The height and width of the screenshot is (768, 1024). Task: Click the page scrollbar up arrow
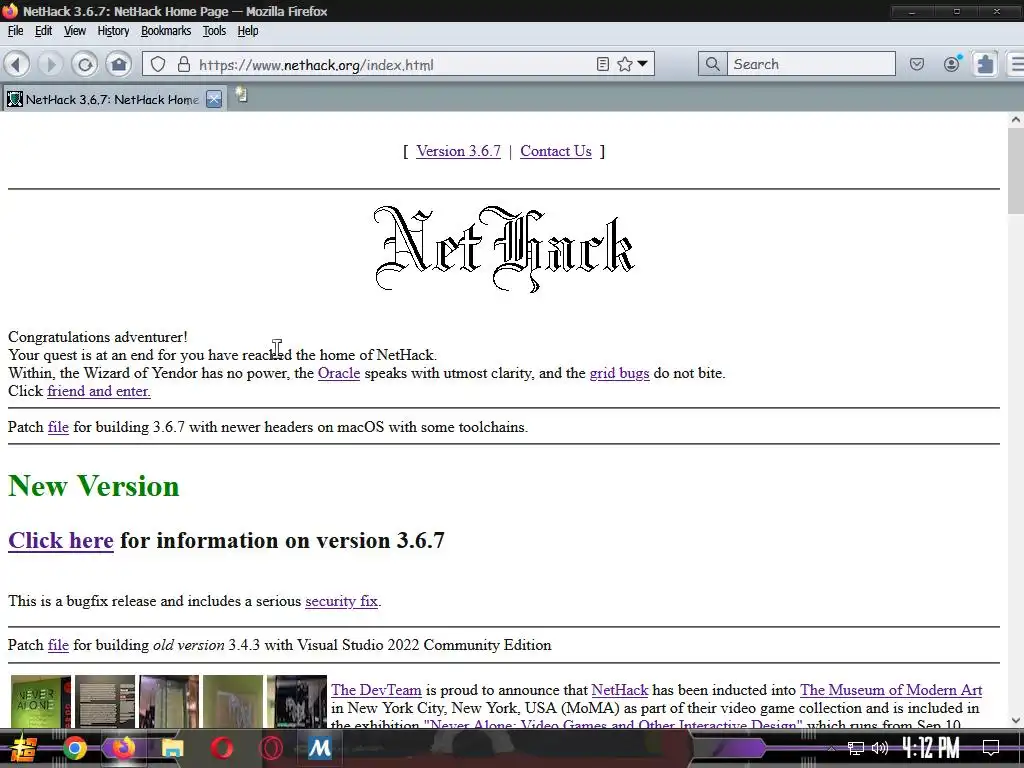click(x=1016, y=120)
